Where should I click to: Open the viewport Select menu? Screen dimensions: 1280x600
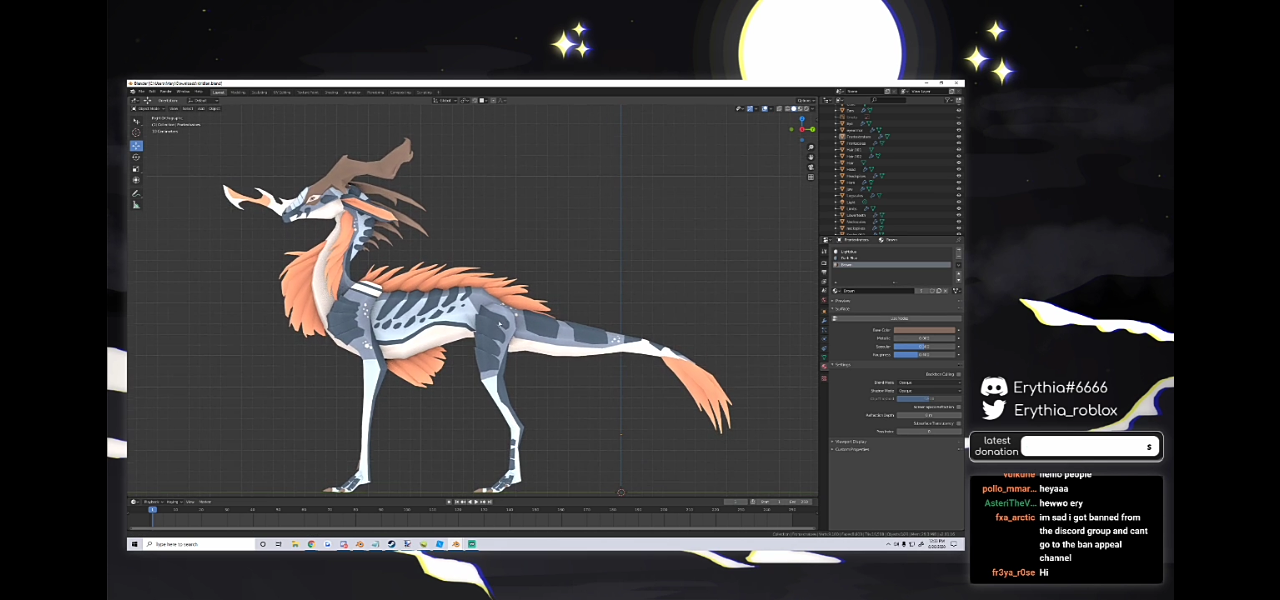[188, 109]
